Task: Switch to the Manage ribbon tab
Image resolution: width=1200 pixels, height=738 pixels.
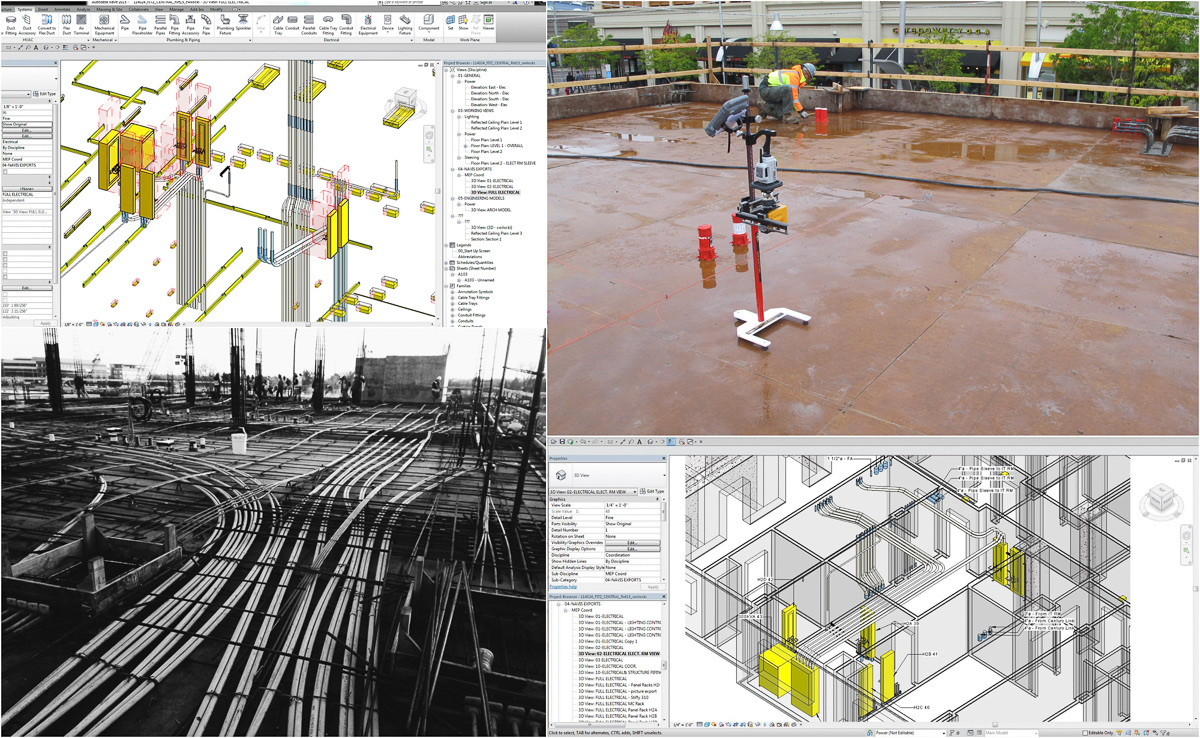Action: click(176, 9)
